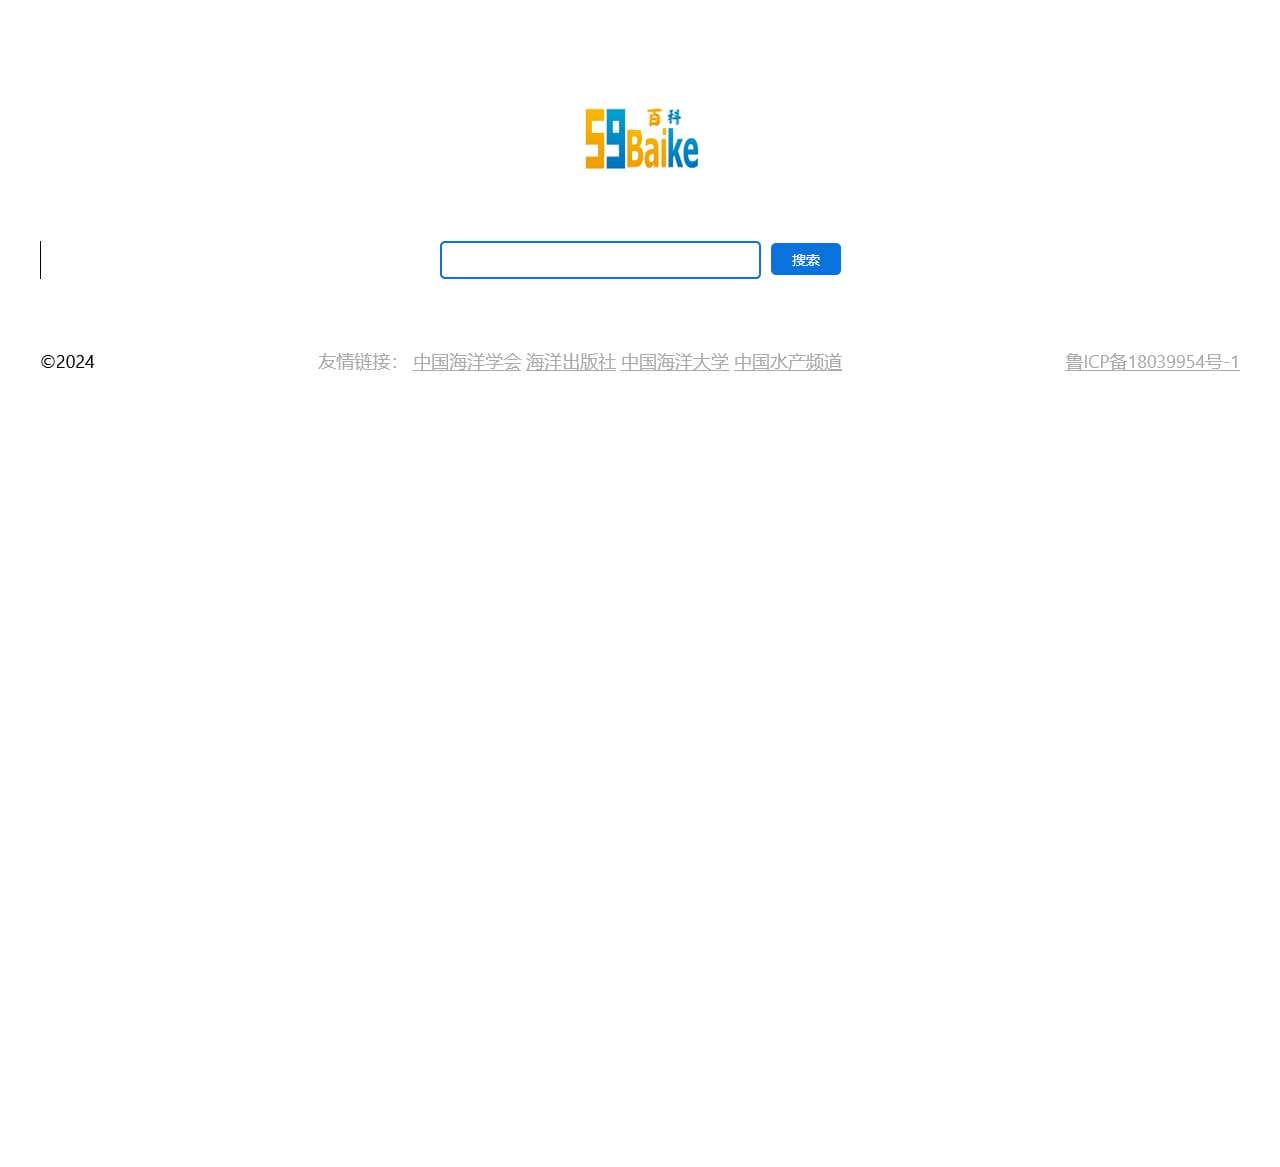Click the small 百科 characters in the logo

point(664,117)
